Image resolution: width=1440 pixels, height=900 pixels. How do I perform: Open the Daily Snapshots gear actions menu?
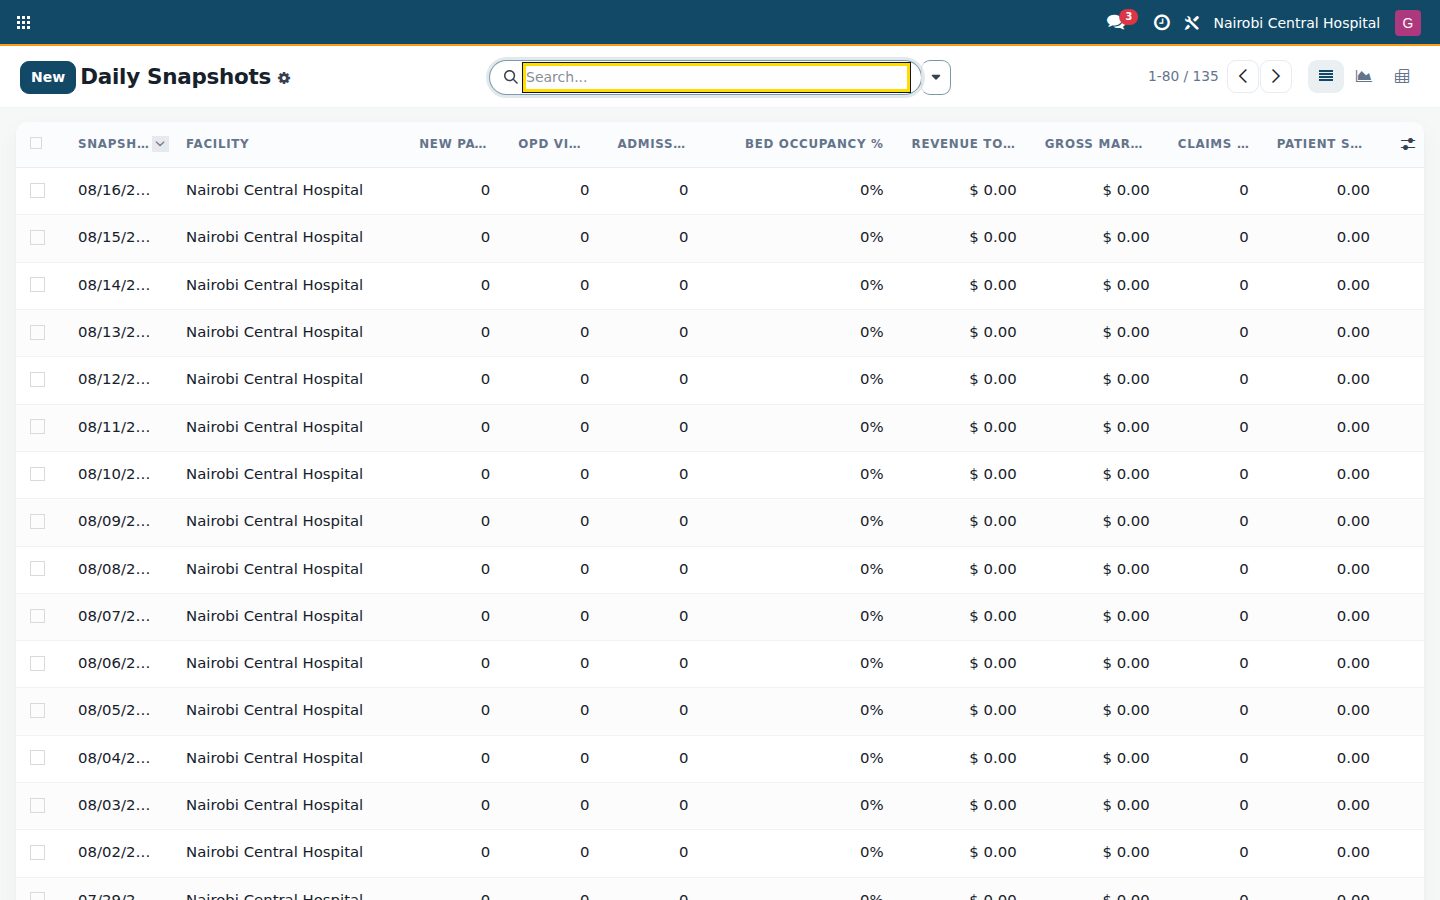[x=284, y=78]
